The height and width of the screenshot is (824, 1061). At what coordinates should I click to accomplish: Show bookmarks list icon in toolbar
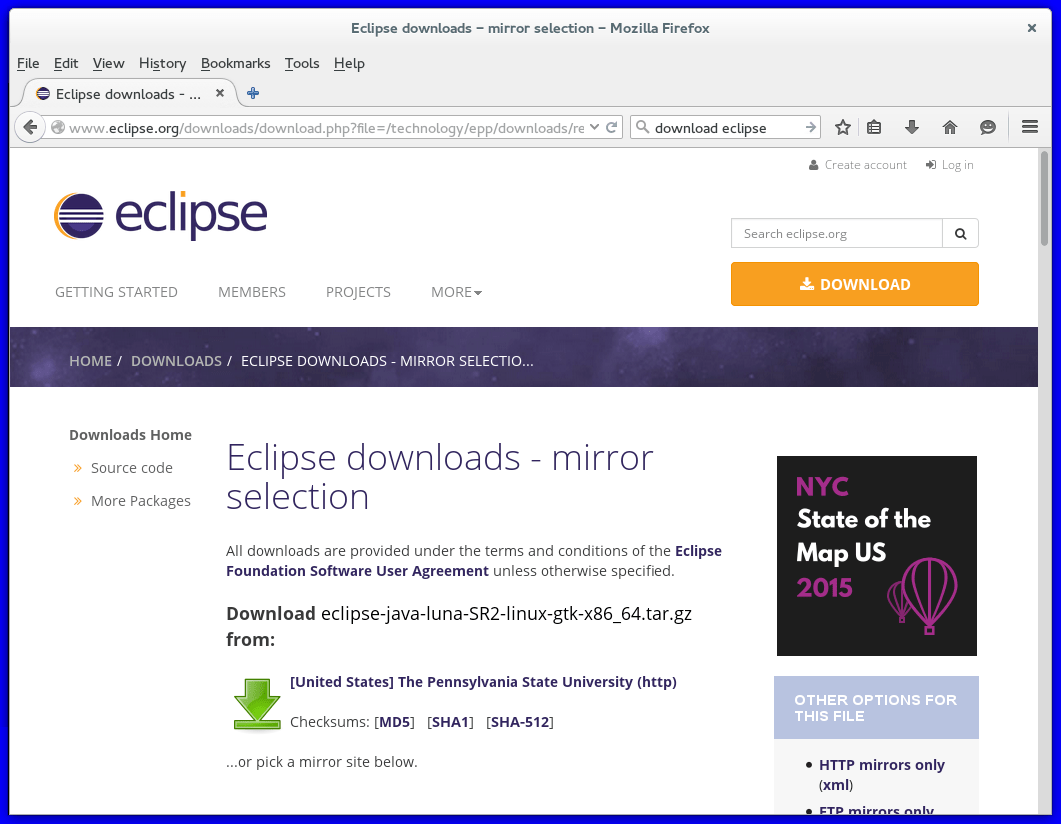pos(874,127)
